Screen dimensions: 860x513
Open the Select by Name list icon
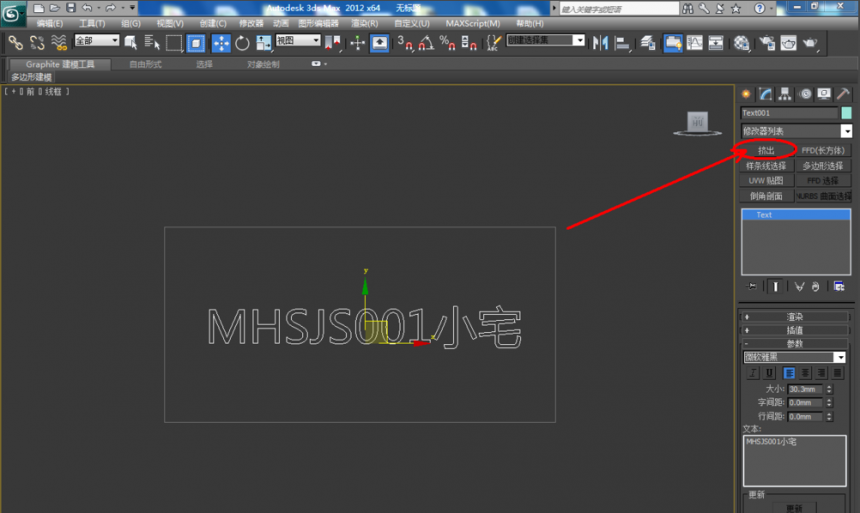152,43
